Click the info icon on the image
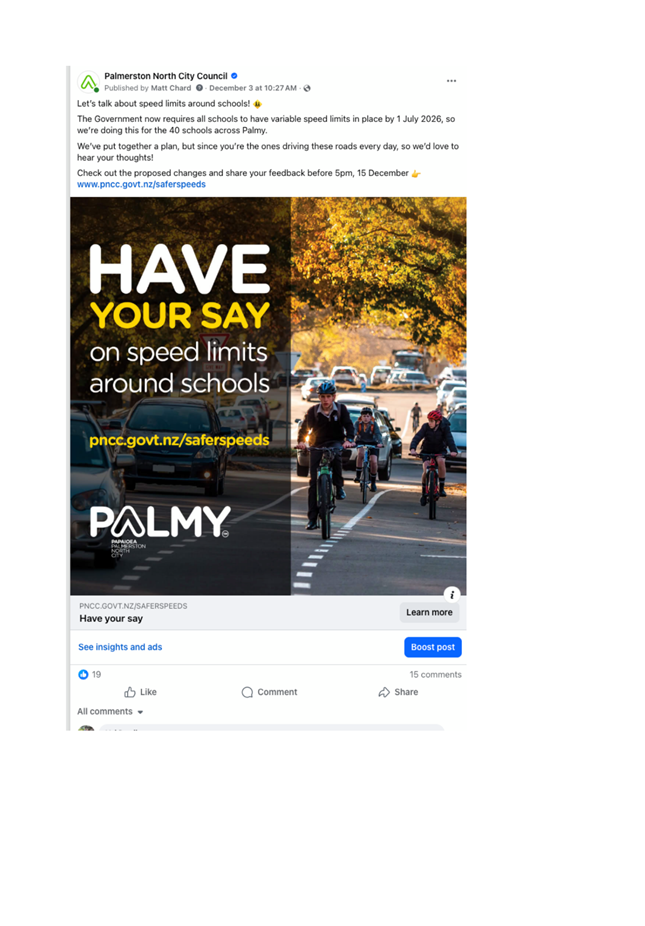The image size is (645, 926). (x=452, y=594)
